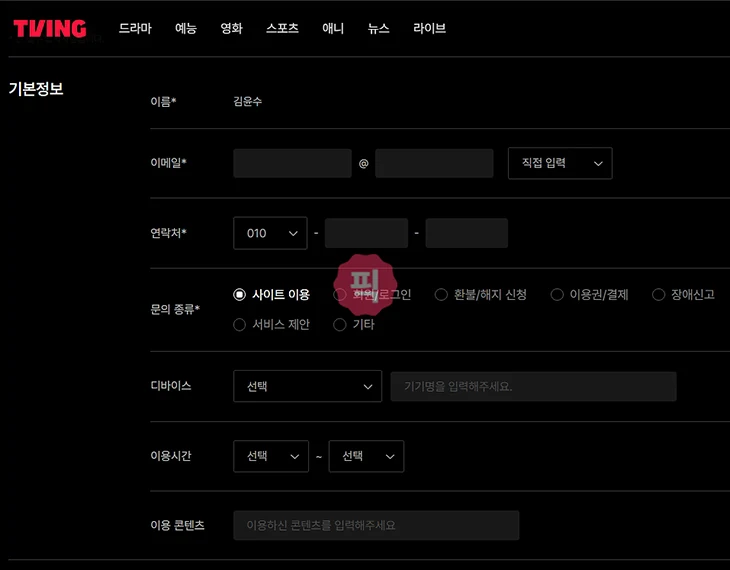
Task: Go to the 영화 section
Action: (x=231, y=28)
